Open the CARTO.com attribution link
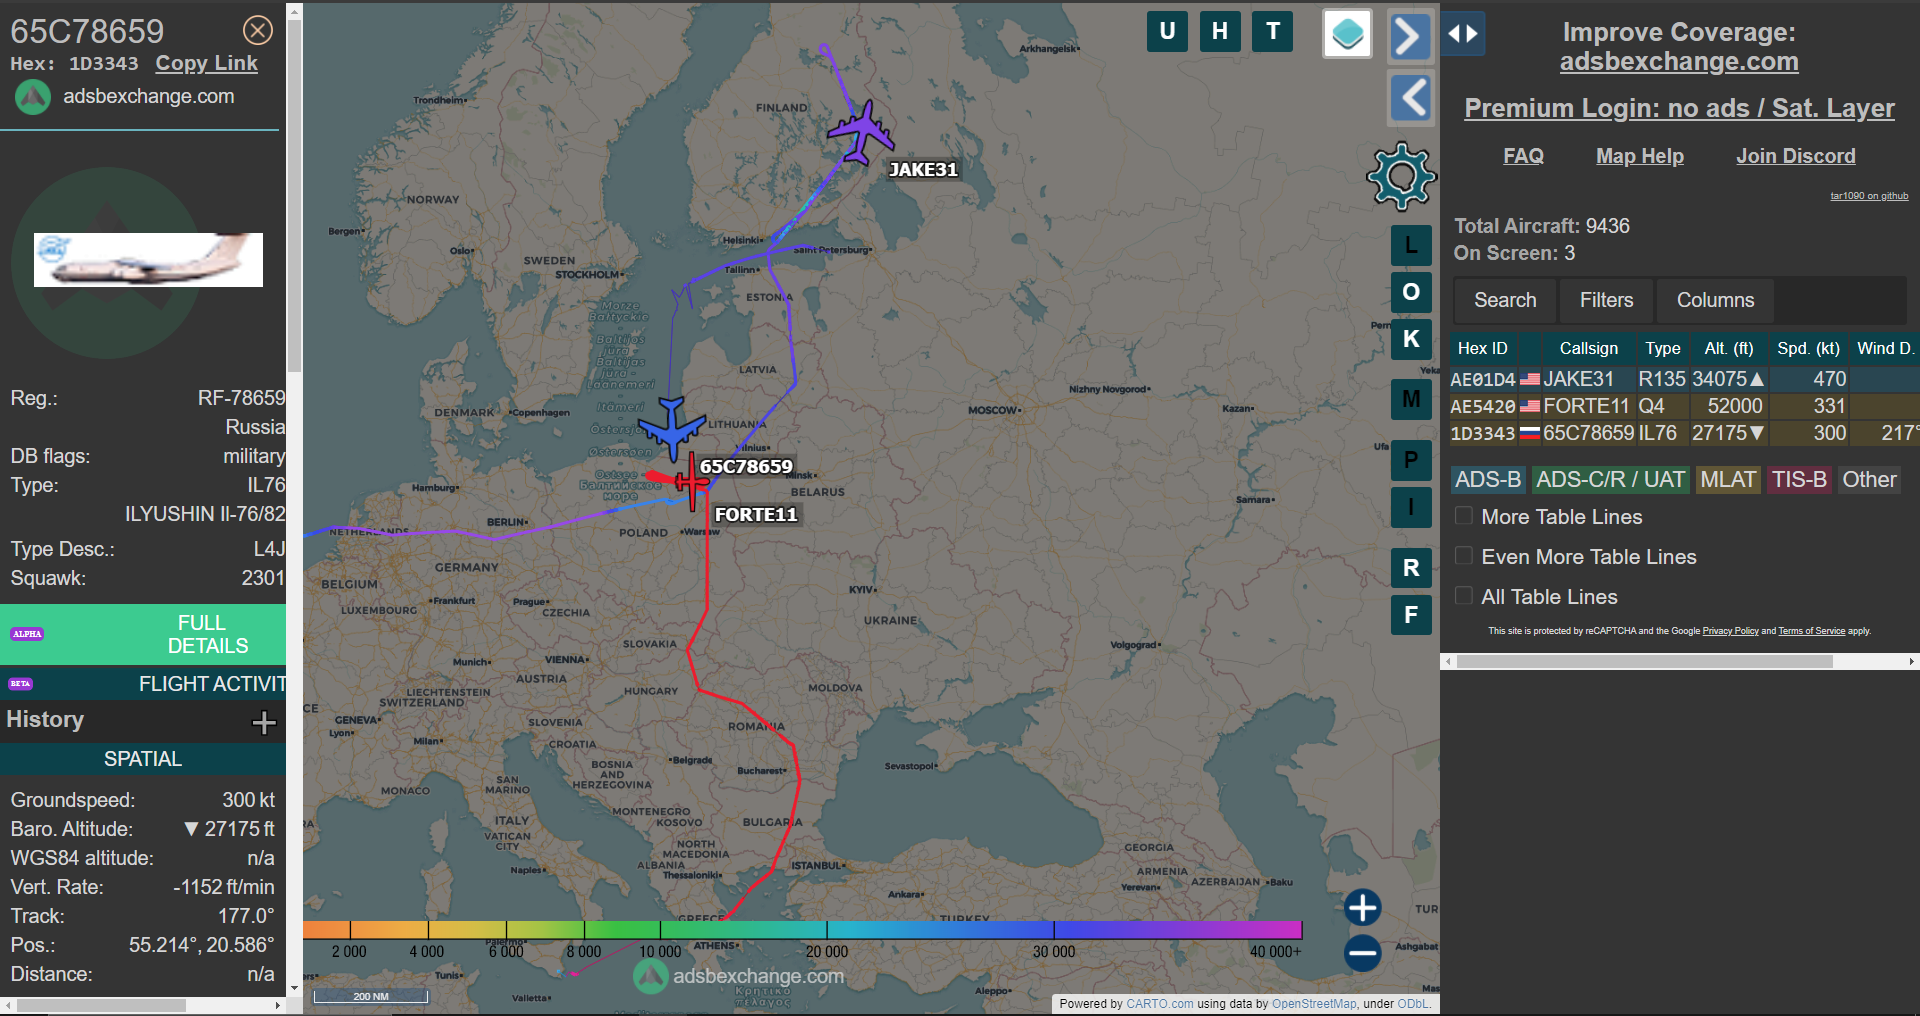 point(1159,1004)
